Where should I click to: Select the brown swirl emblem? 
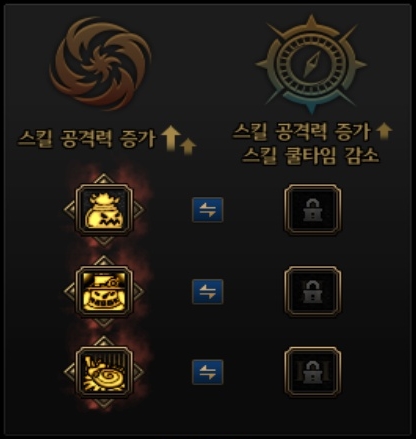click(100, 64)
